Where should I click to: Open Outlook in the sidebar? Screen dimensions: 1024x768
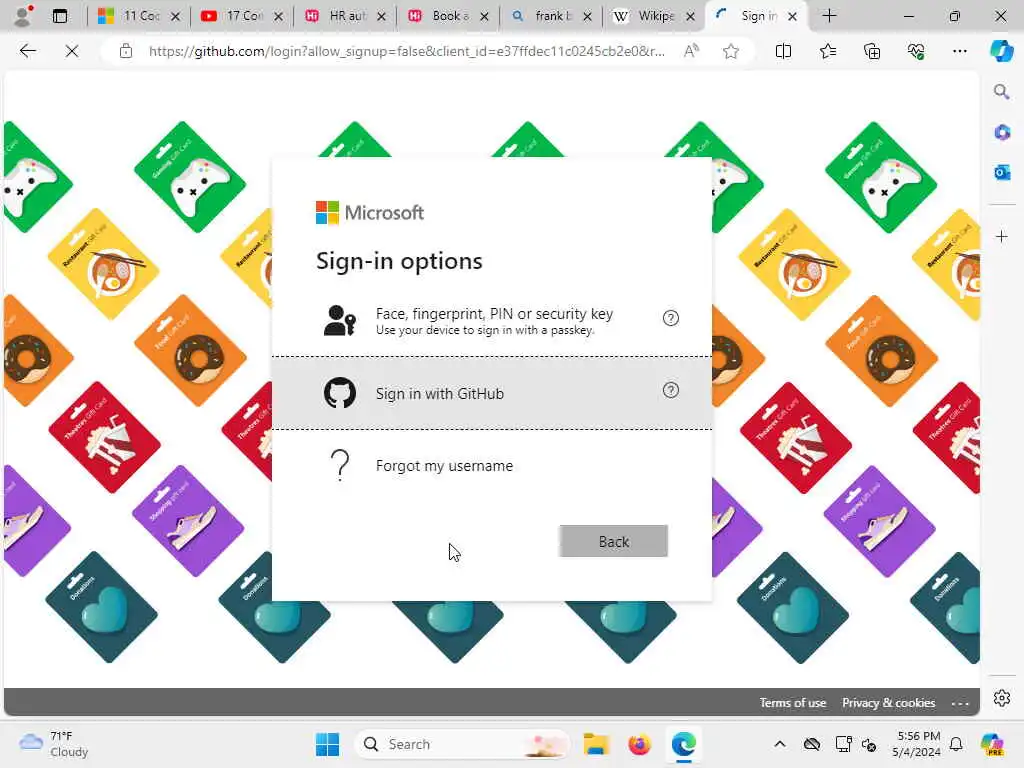pyautogui.click(x=1002, y=172)
